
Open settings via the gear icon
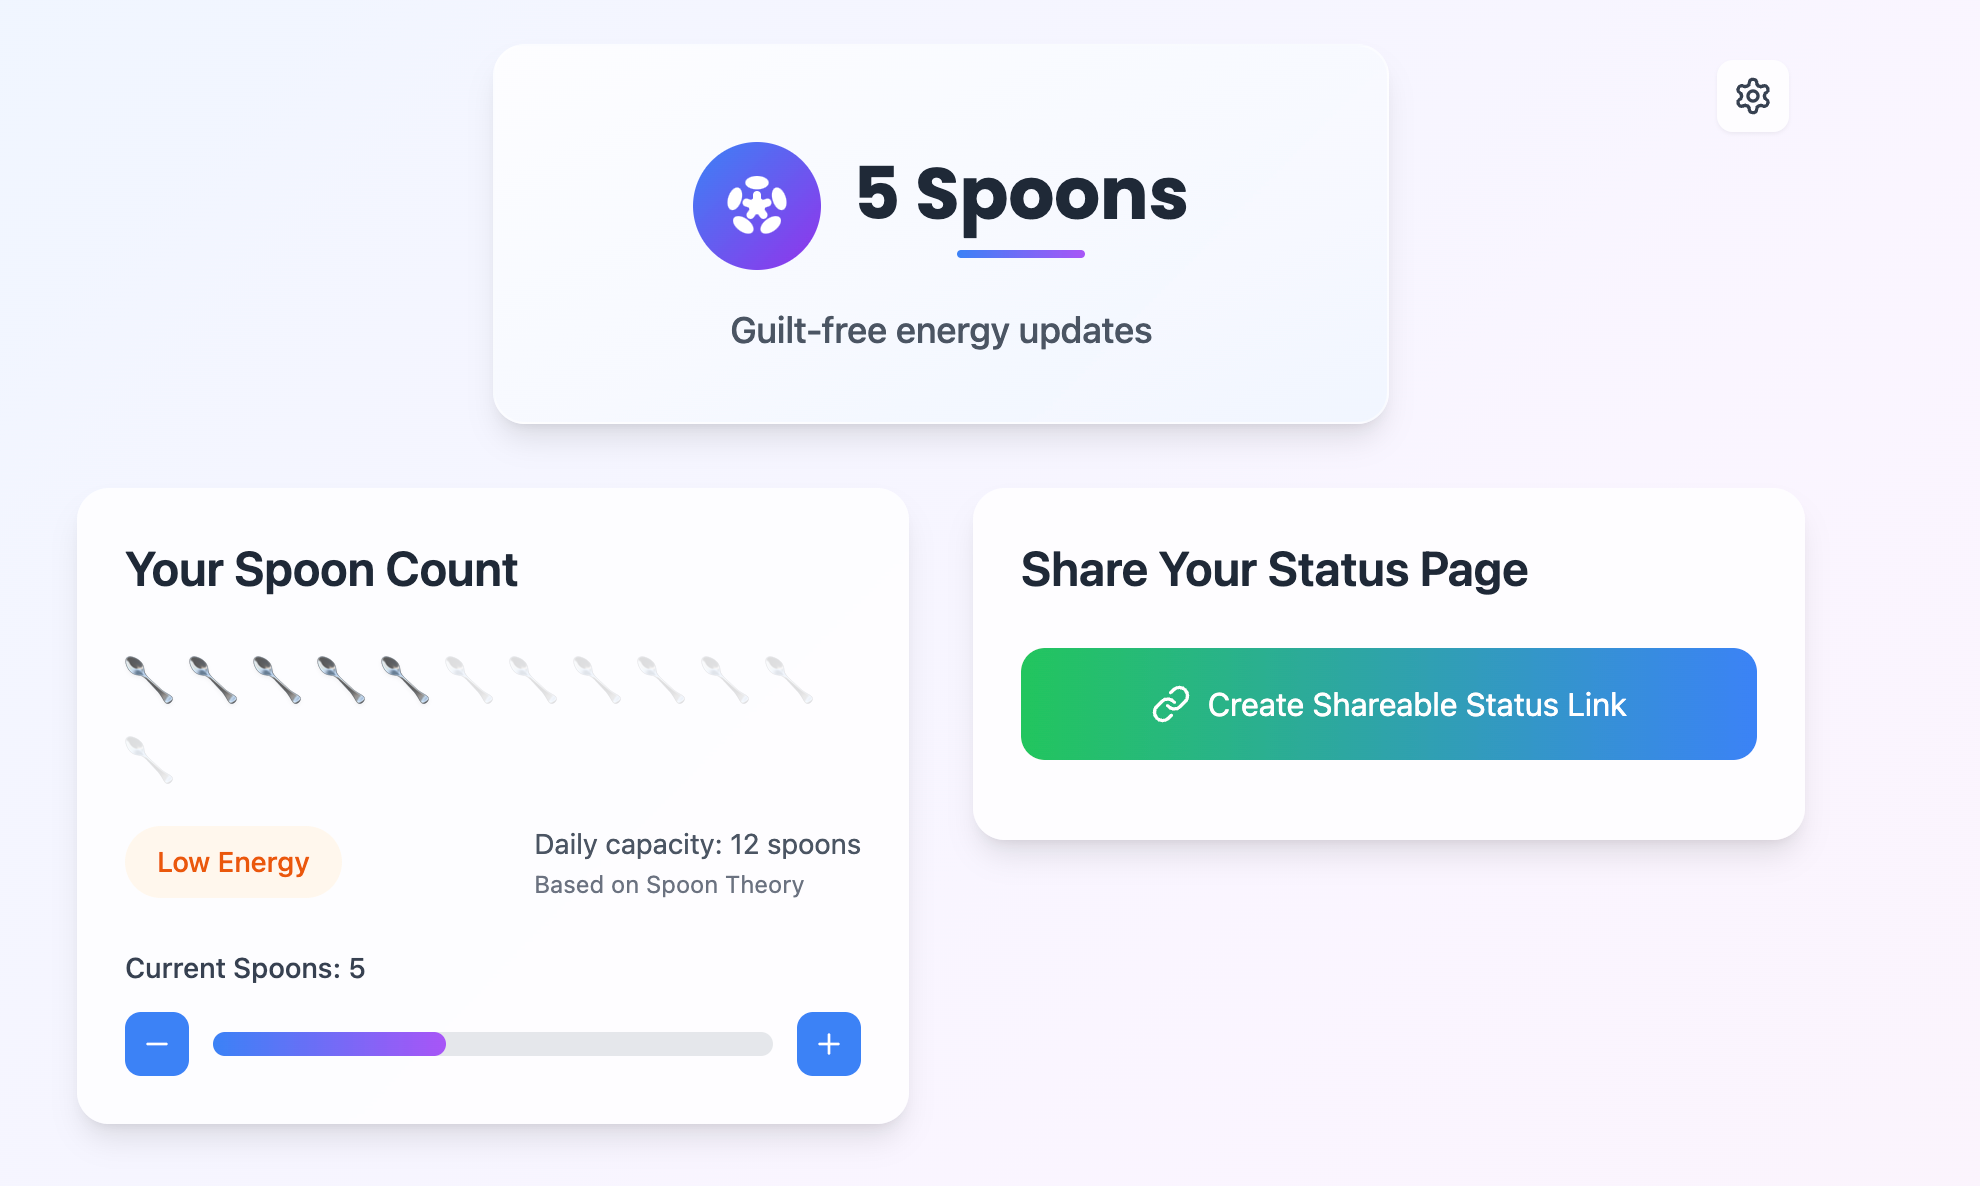(1752, 96)
